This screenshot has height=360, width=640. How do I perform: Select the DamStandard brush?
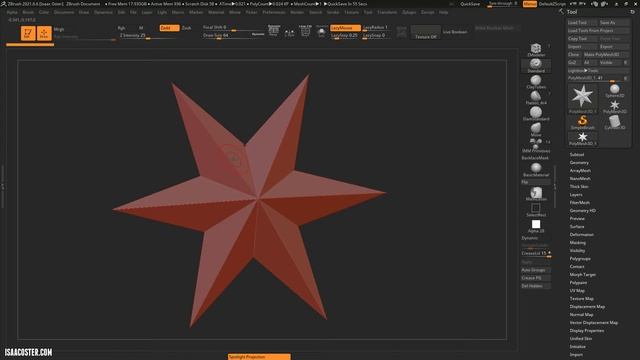536,114
